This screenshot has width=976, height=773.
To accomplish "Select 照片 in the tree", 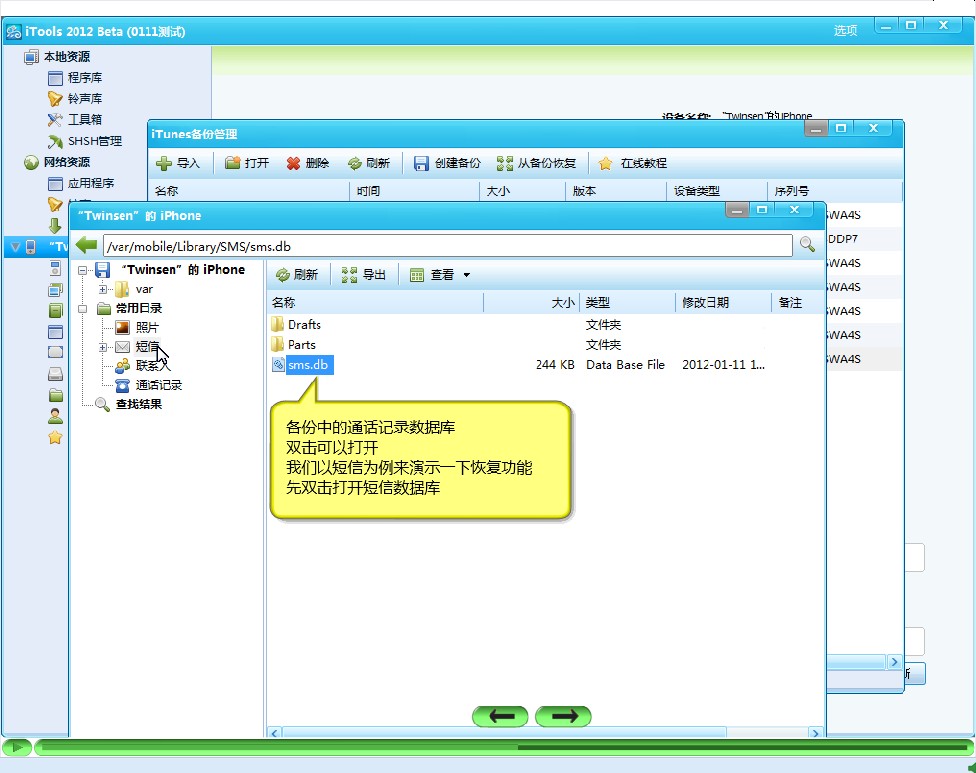I will (138, 327).
